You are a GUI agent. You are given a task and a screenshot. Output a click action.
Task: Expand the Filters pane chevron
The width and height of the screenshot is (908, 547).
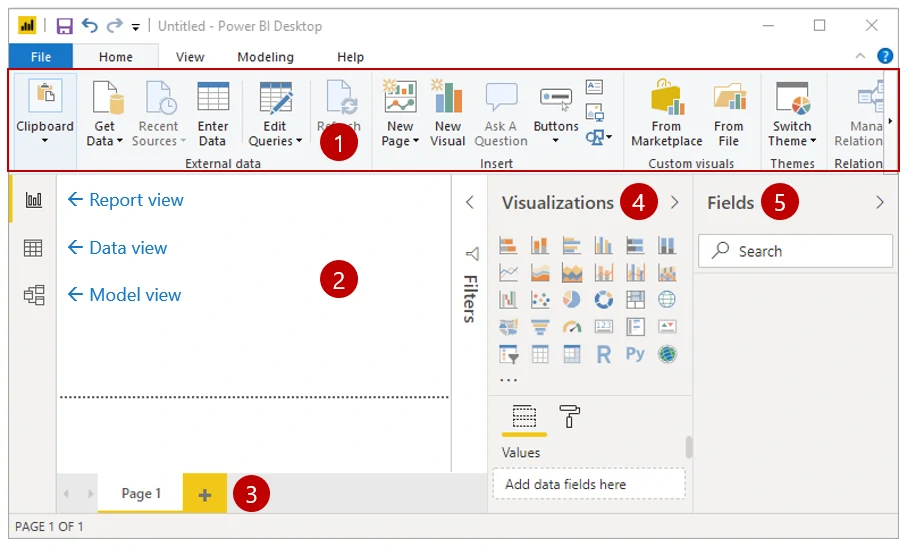click(470, 202)
